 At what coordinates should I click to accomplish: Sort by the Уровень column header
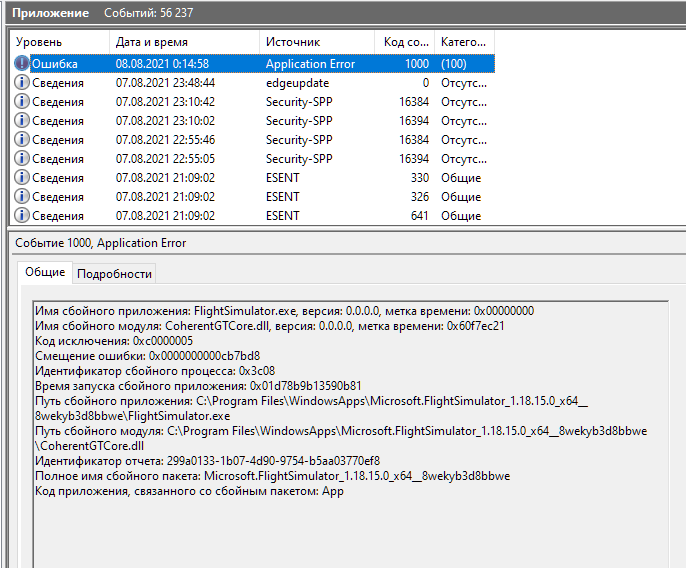(60, 42)
